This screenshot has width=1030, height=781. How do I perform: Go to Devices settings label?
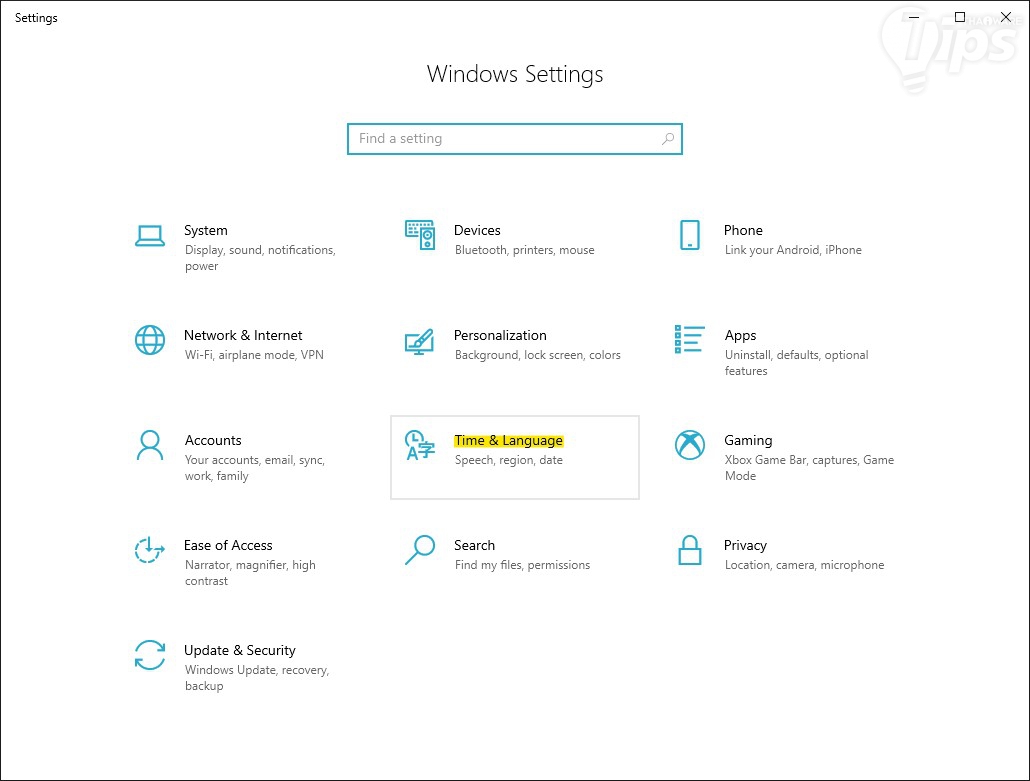tap(477, 231)
